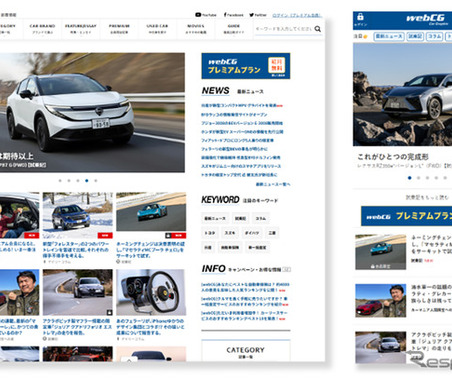
Task: Tap the 最新ニュース tab in mobile view
Action: point(389,36)
